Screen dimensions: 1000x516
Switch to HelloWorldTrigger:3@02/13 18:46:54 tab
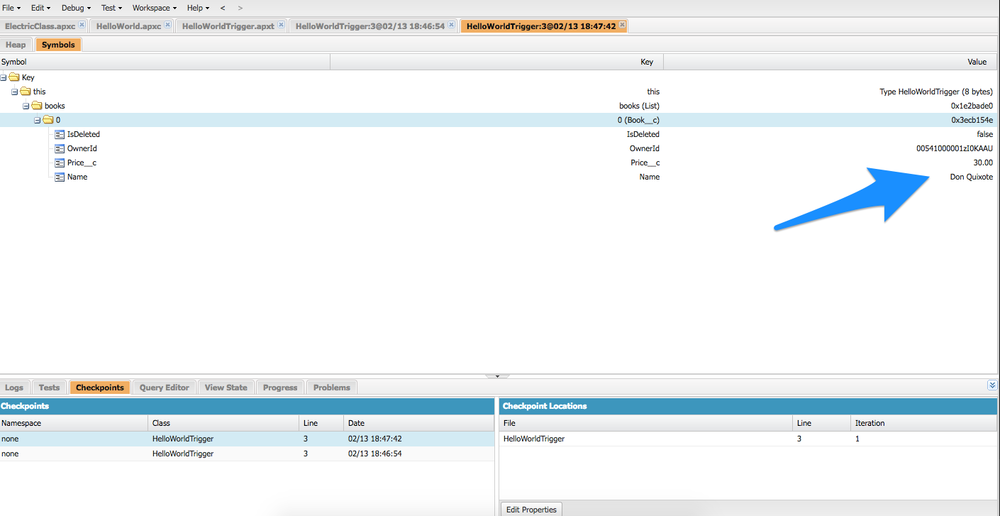click(x=374, y=26)
